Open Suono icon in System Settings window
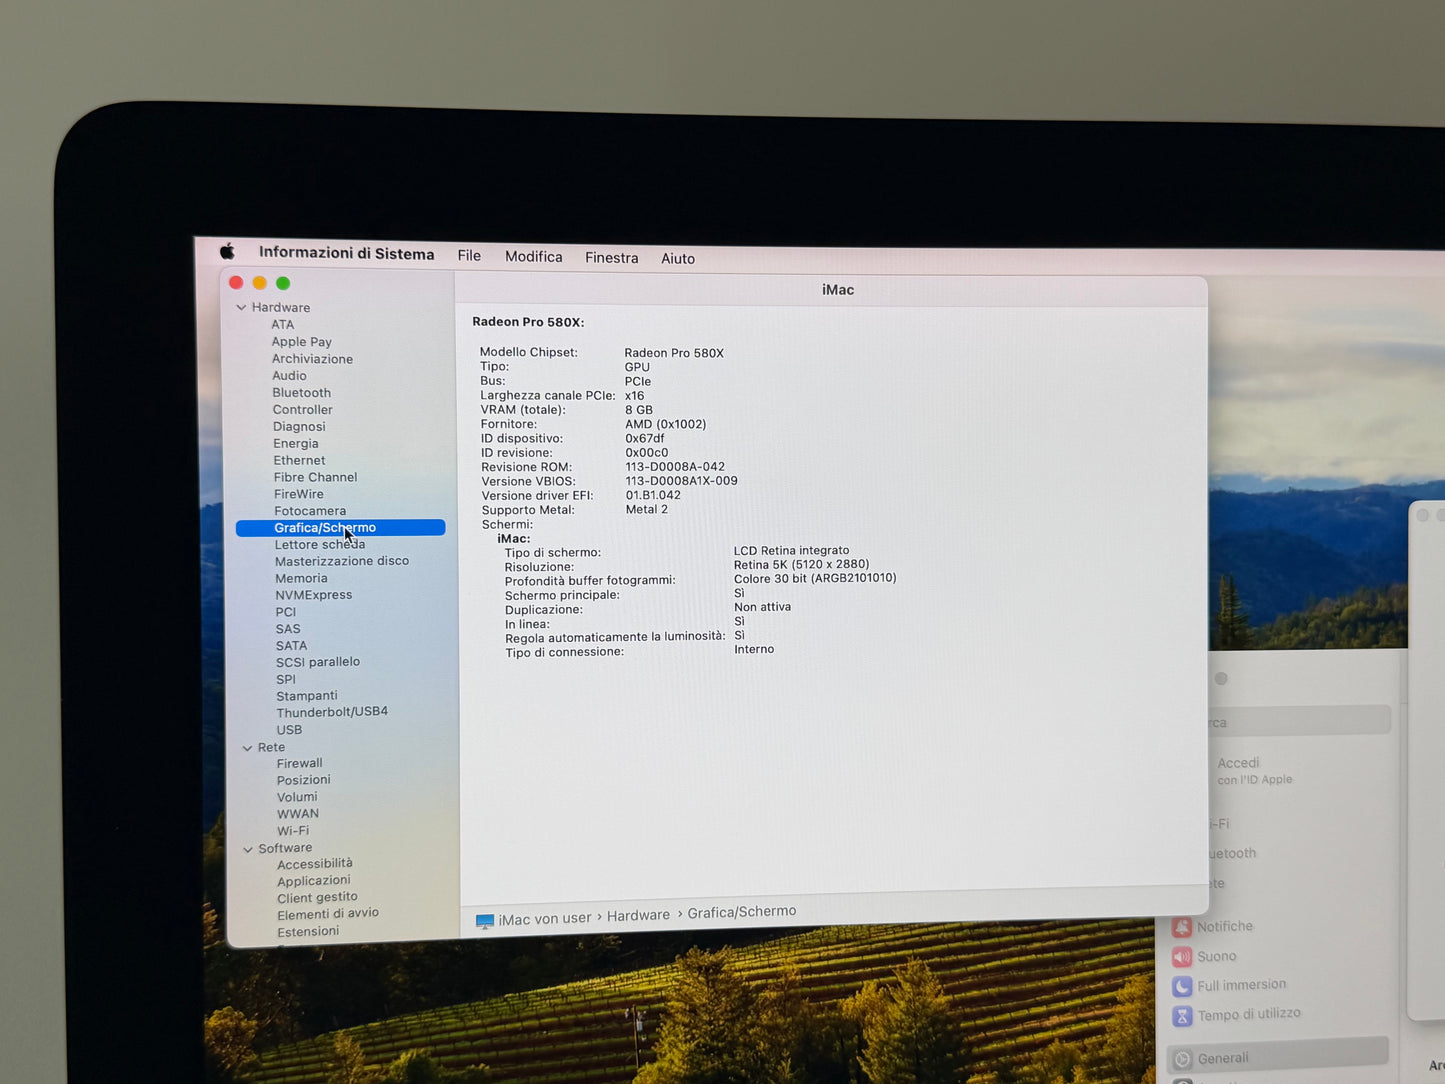Screen dimensions: 1445x1084 [1182, 957]
